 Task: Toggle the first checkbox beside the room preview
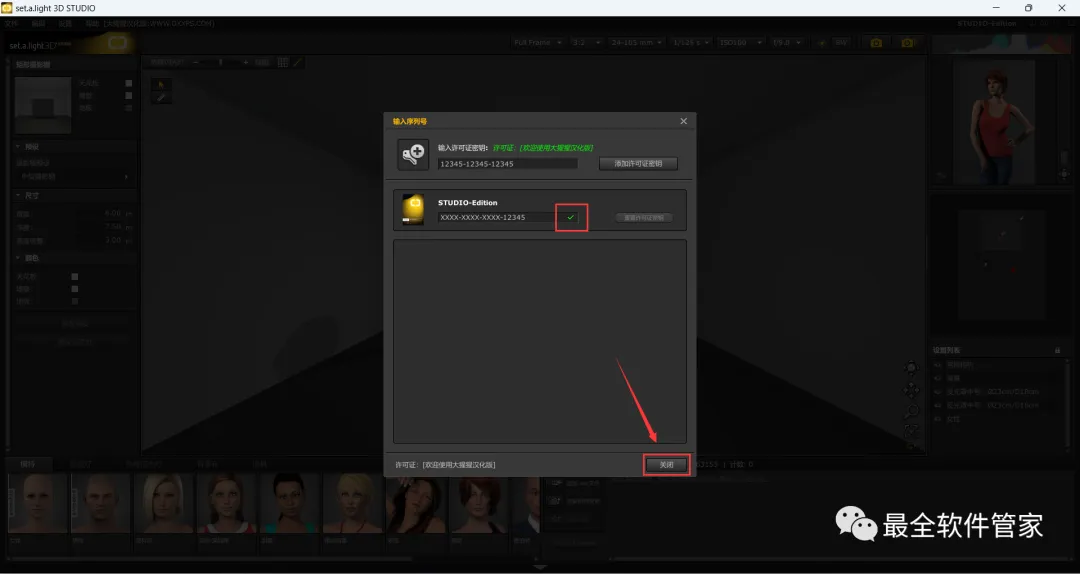tap(129, 83)
